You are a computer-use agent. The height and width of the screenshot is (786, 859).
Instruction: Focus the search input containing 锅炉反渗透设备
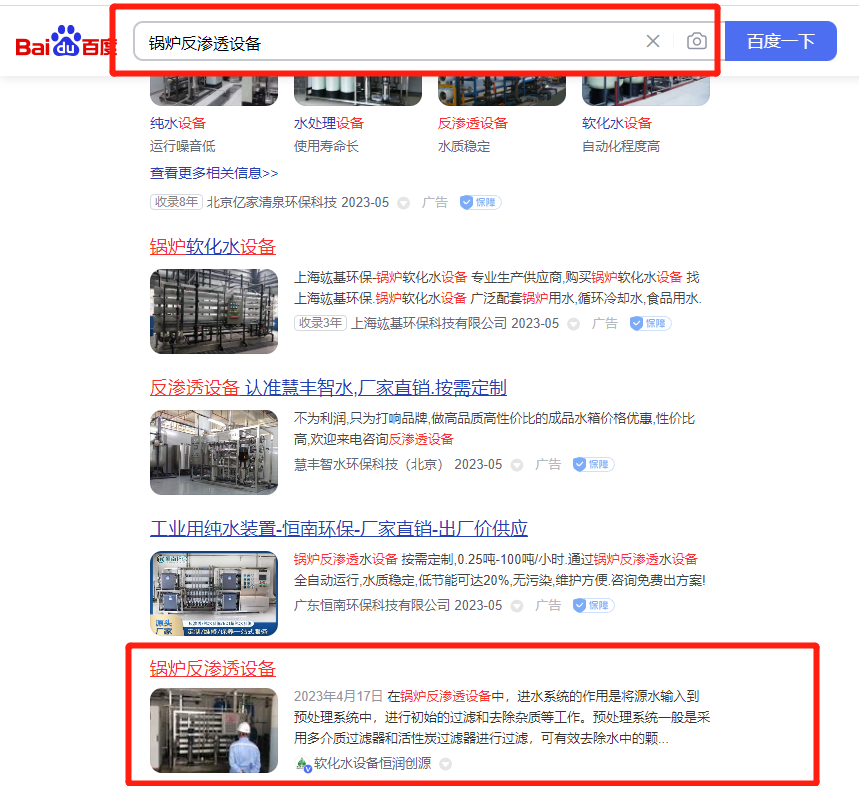pyautogui.click(x=390, y=42)
